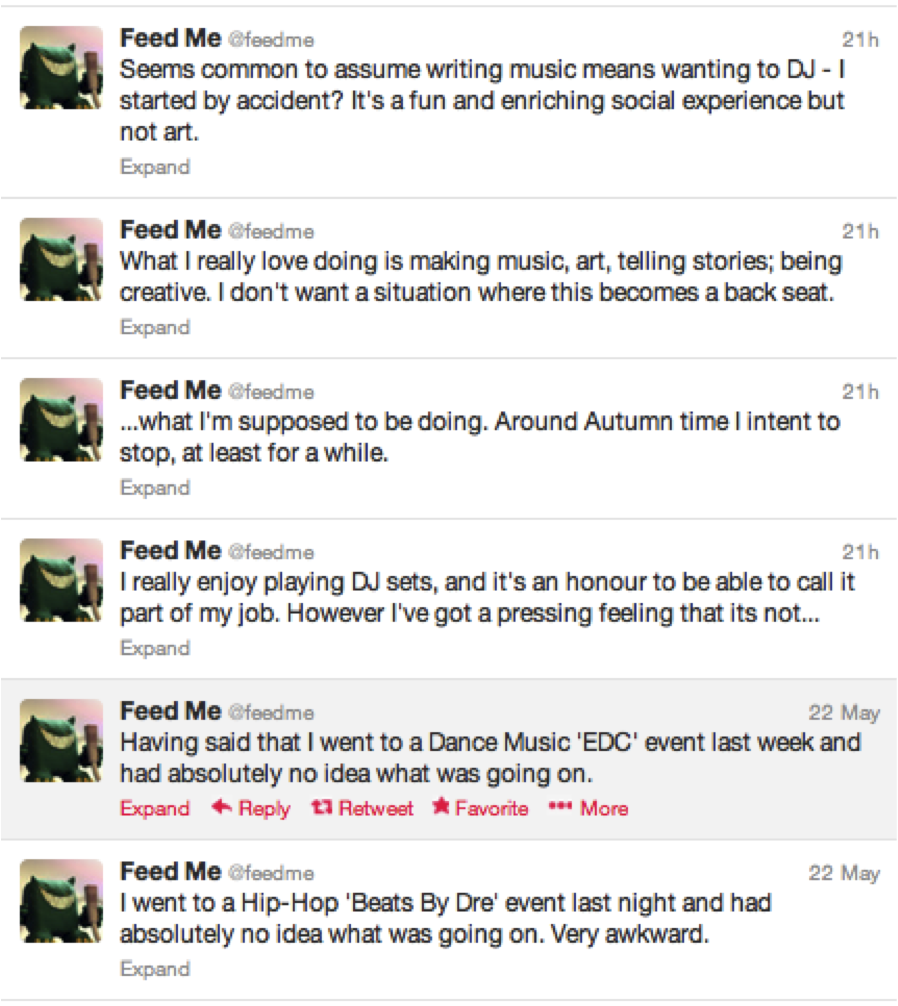Expand the 'Seems common to assume' tweet

(155, 167)
